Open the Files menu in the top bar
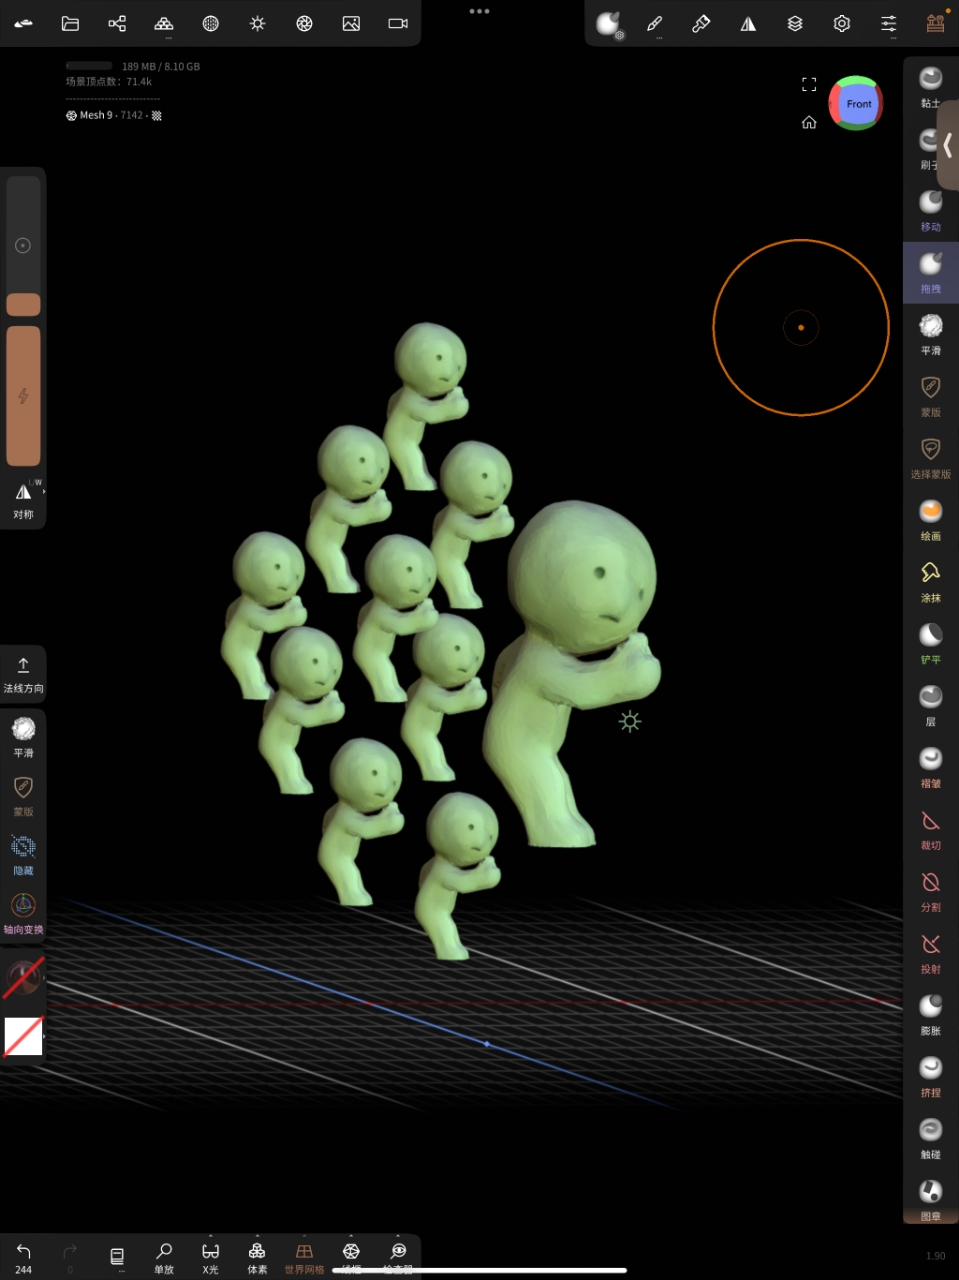The image size is (959, 1280). (69, 23)
